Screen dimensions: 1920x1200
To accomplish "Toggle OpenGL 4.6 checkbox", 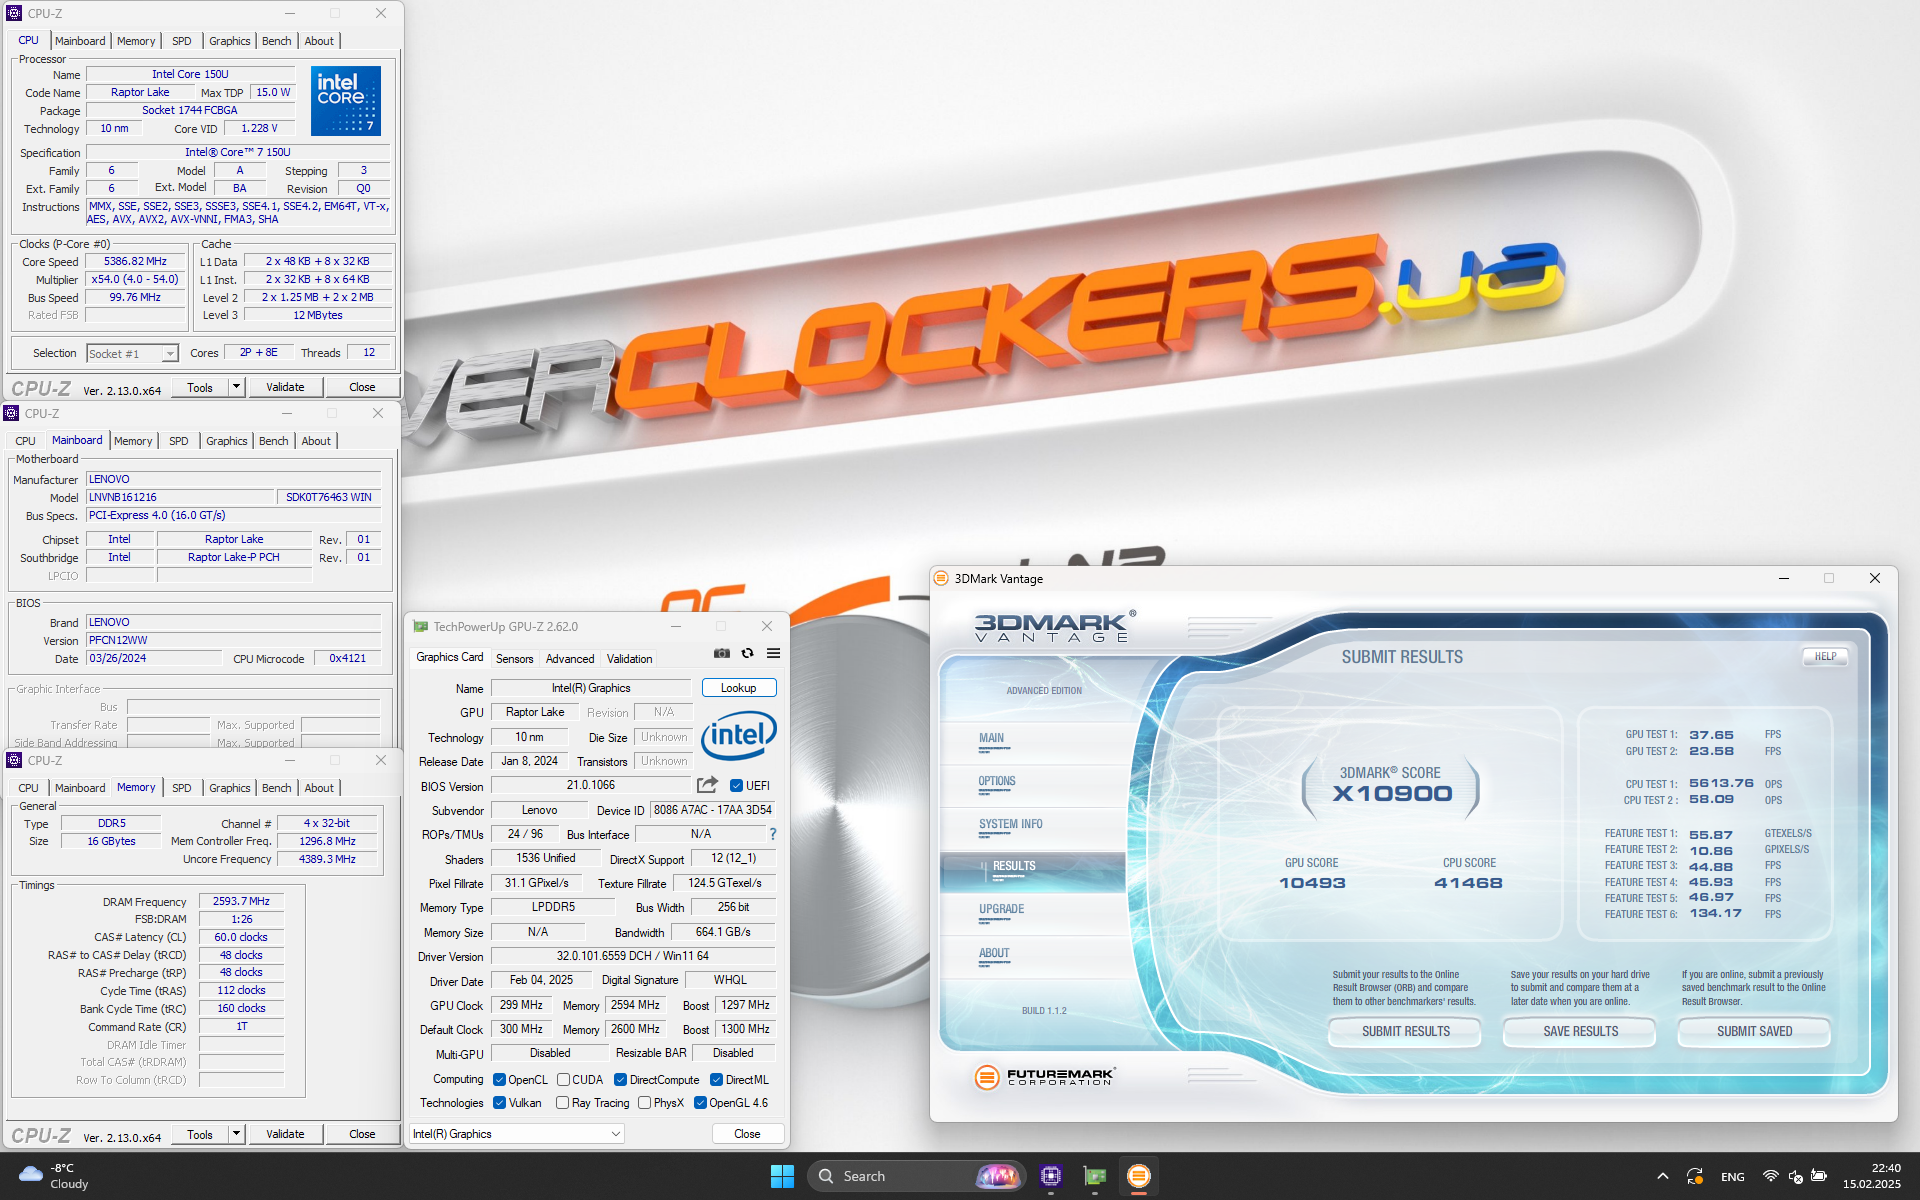I will [700, 1103].
